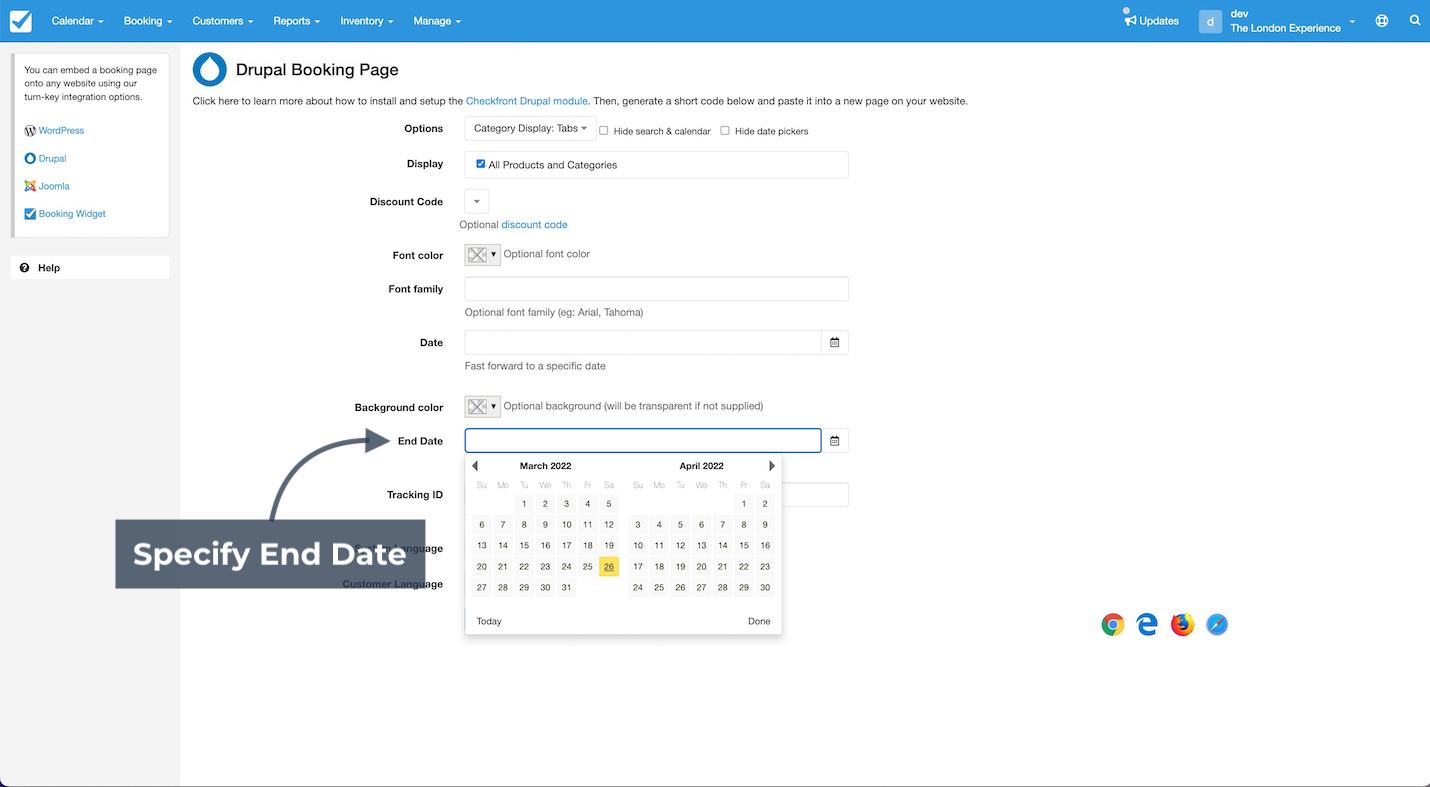This screenshot has width=1430, height=787.
Task: Click the Edge browser icon
Action: [x=1147, y=625]
